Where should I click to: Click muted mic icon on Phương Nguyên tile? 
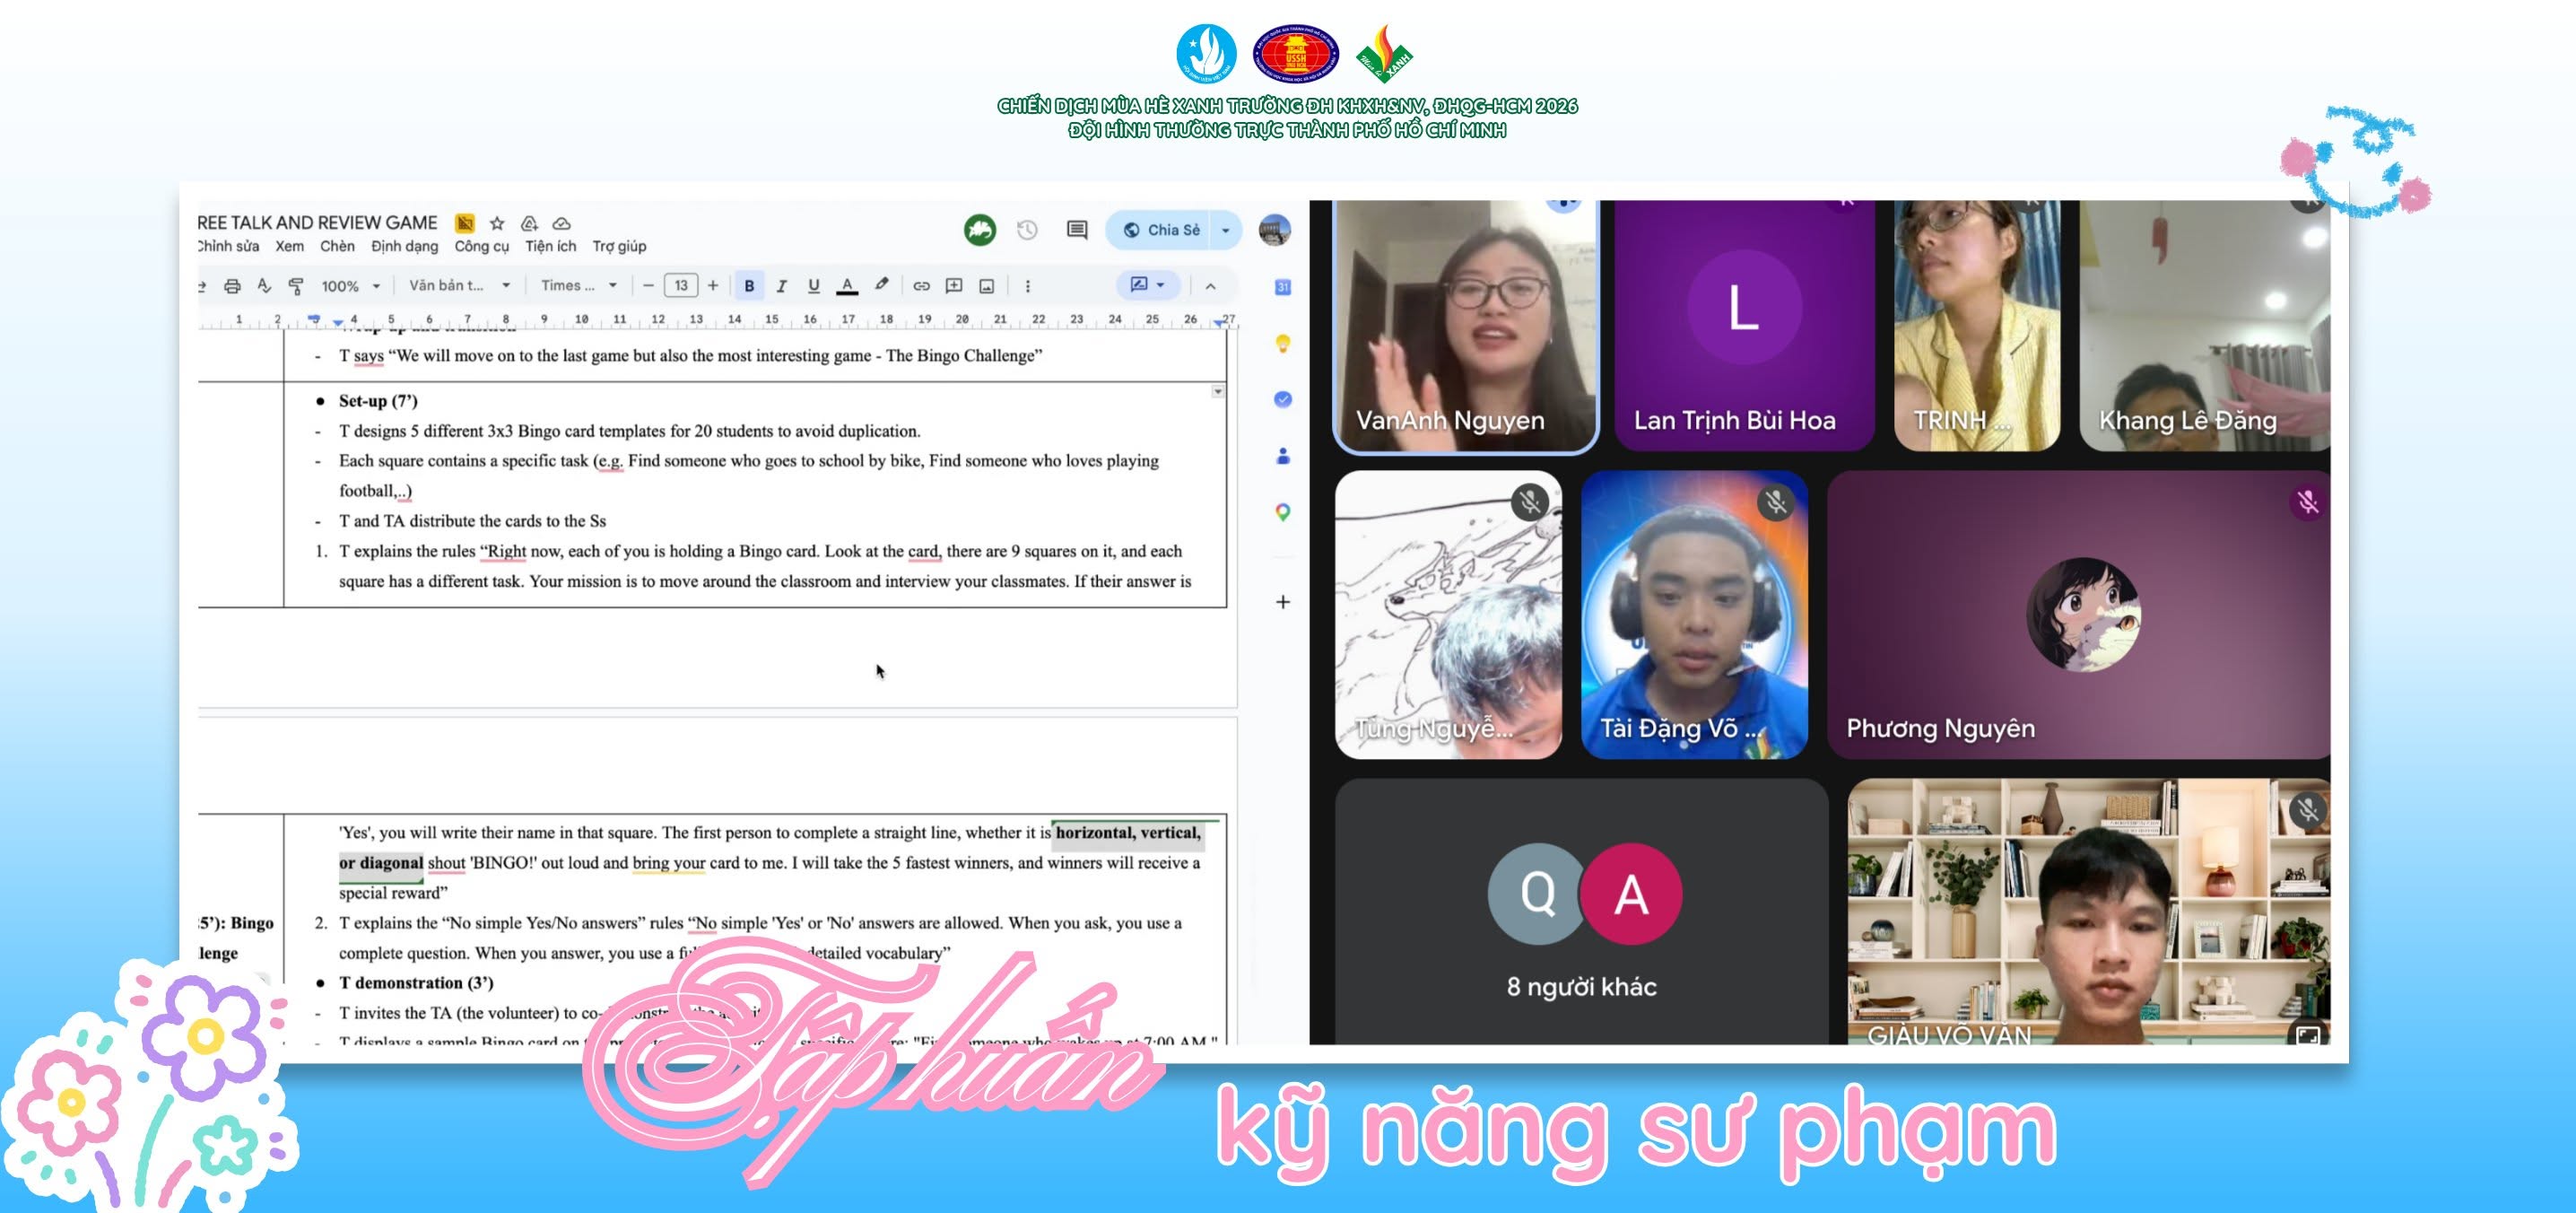point(2307,501)
